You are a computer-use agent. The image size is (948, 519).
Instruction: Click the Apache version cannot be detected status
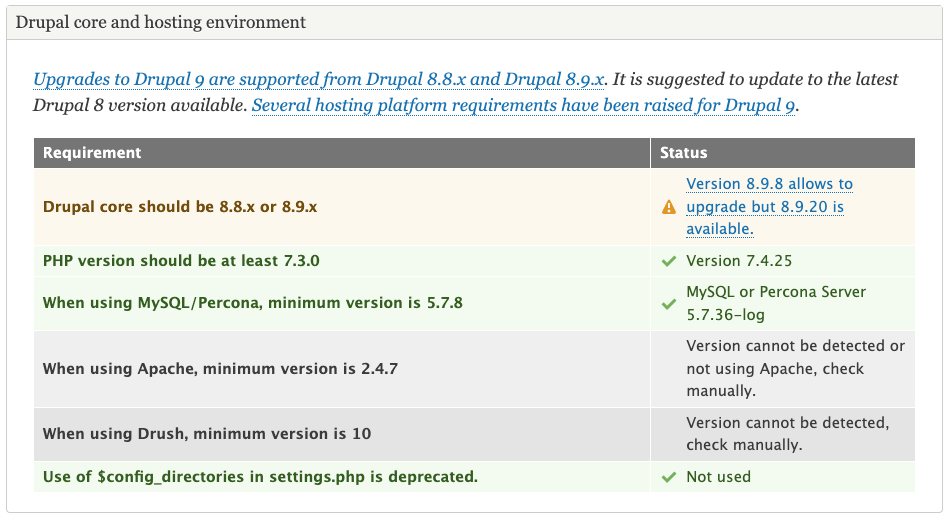(795, 369)
